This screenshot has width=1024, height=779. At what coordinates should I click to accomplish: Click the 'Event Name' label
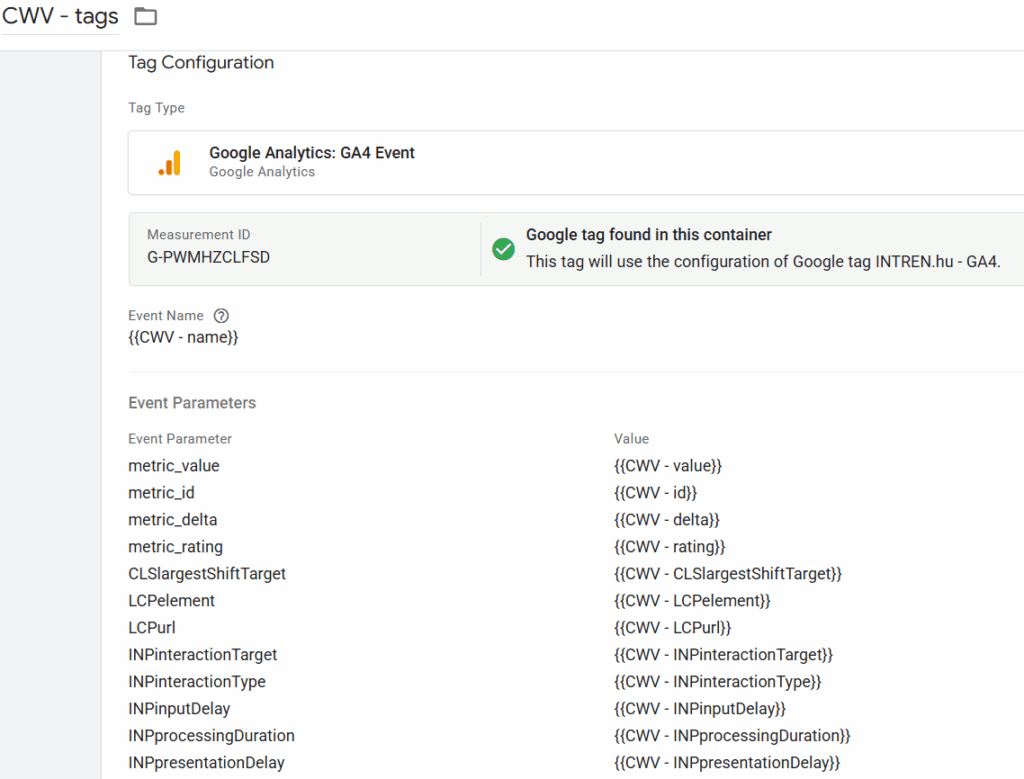(x=165, y=316)
